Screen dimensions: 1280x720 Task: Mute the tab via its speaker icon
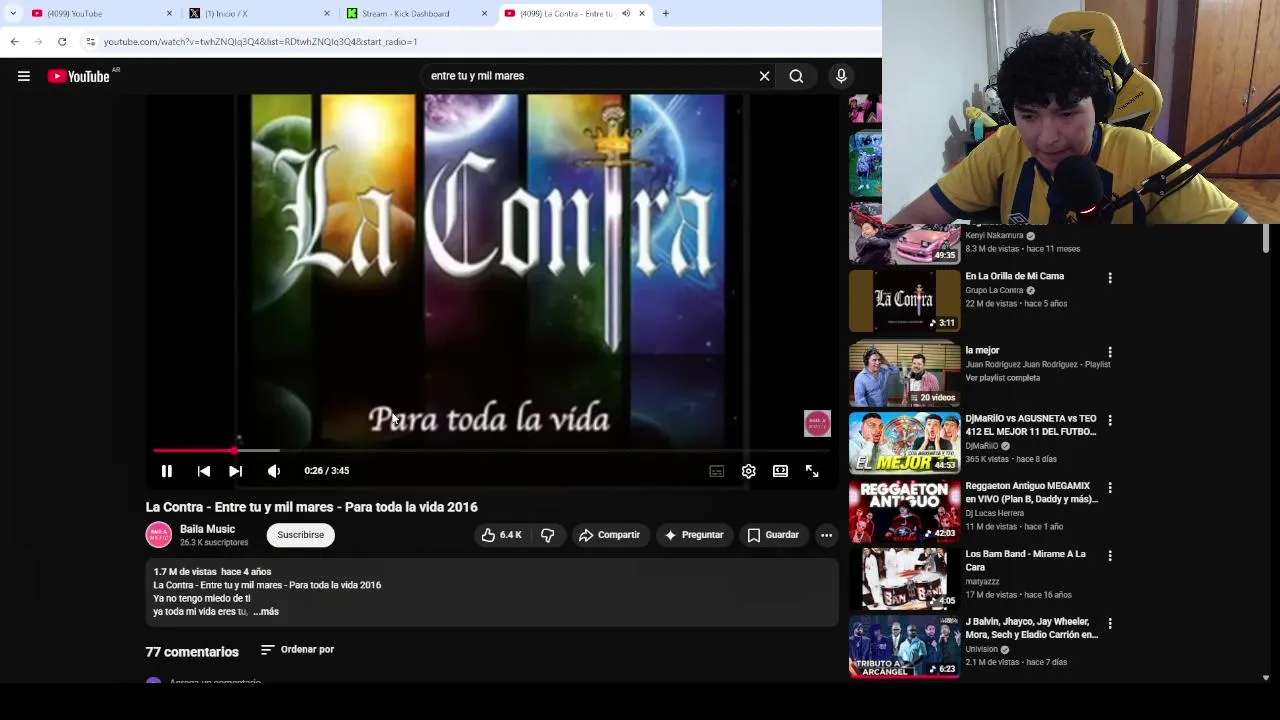click(x=626, y=14)
